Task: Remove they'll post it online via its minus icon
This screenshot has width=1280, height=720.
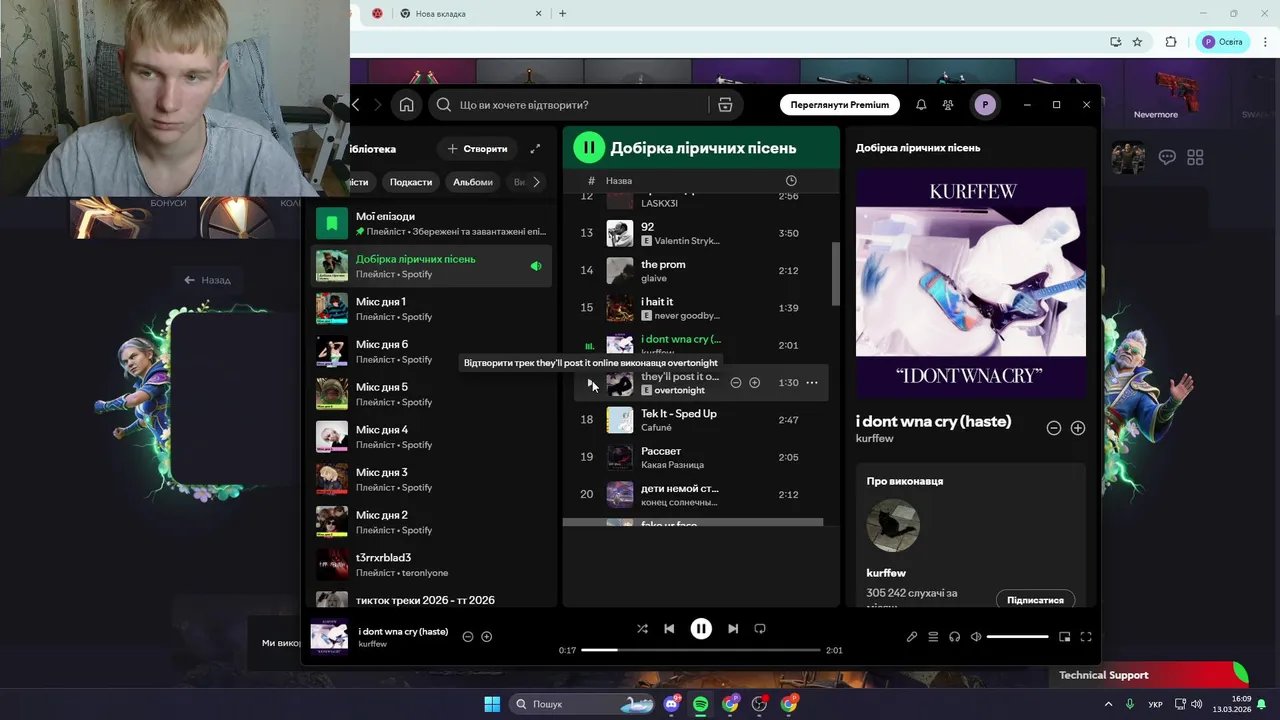Action: (x=736, y=383)
